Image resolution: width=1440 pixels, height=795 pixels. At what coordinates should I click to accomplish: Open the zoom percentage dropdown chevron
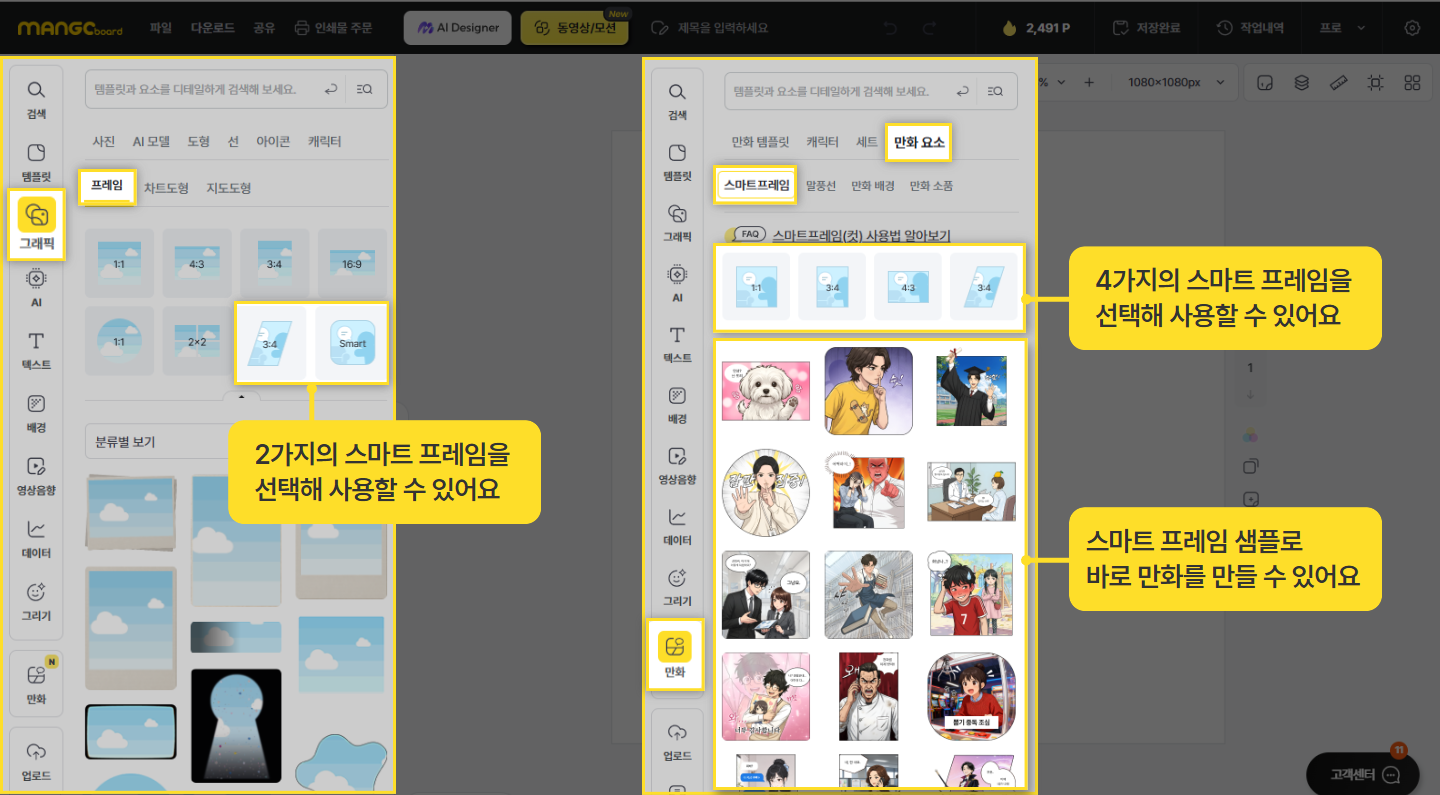(x=1061, y=83)
